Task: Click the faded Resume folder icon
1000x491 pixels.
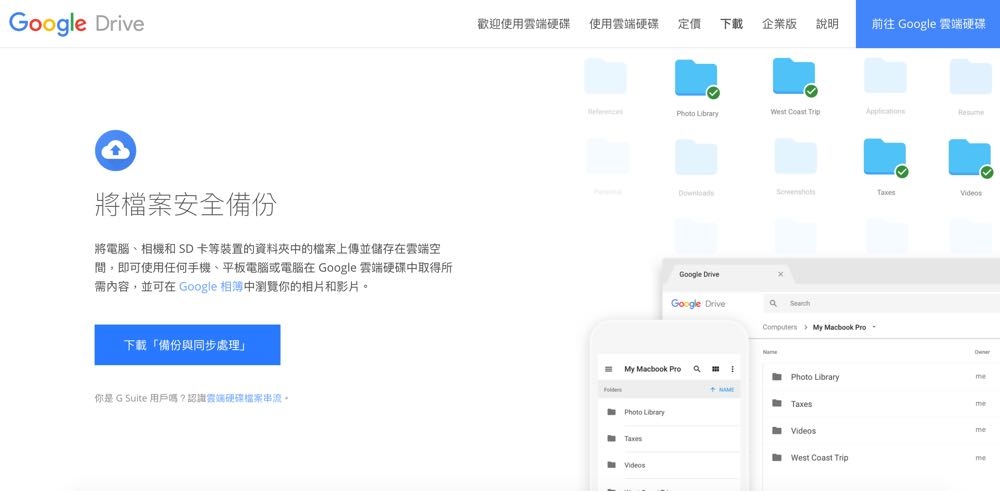Action: point(971,77)
